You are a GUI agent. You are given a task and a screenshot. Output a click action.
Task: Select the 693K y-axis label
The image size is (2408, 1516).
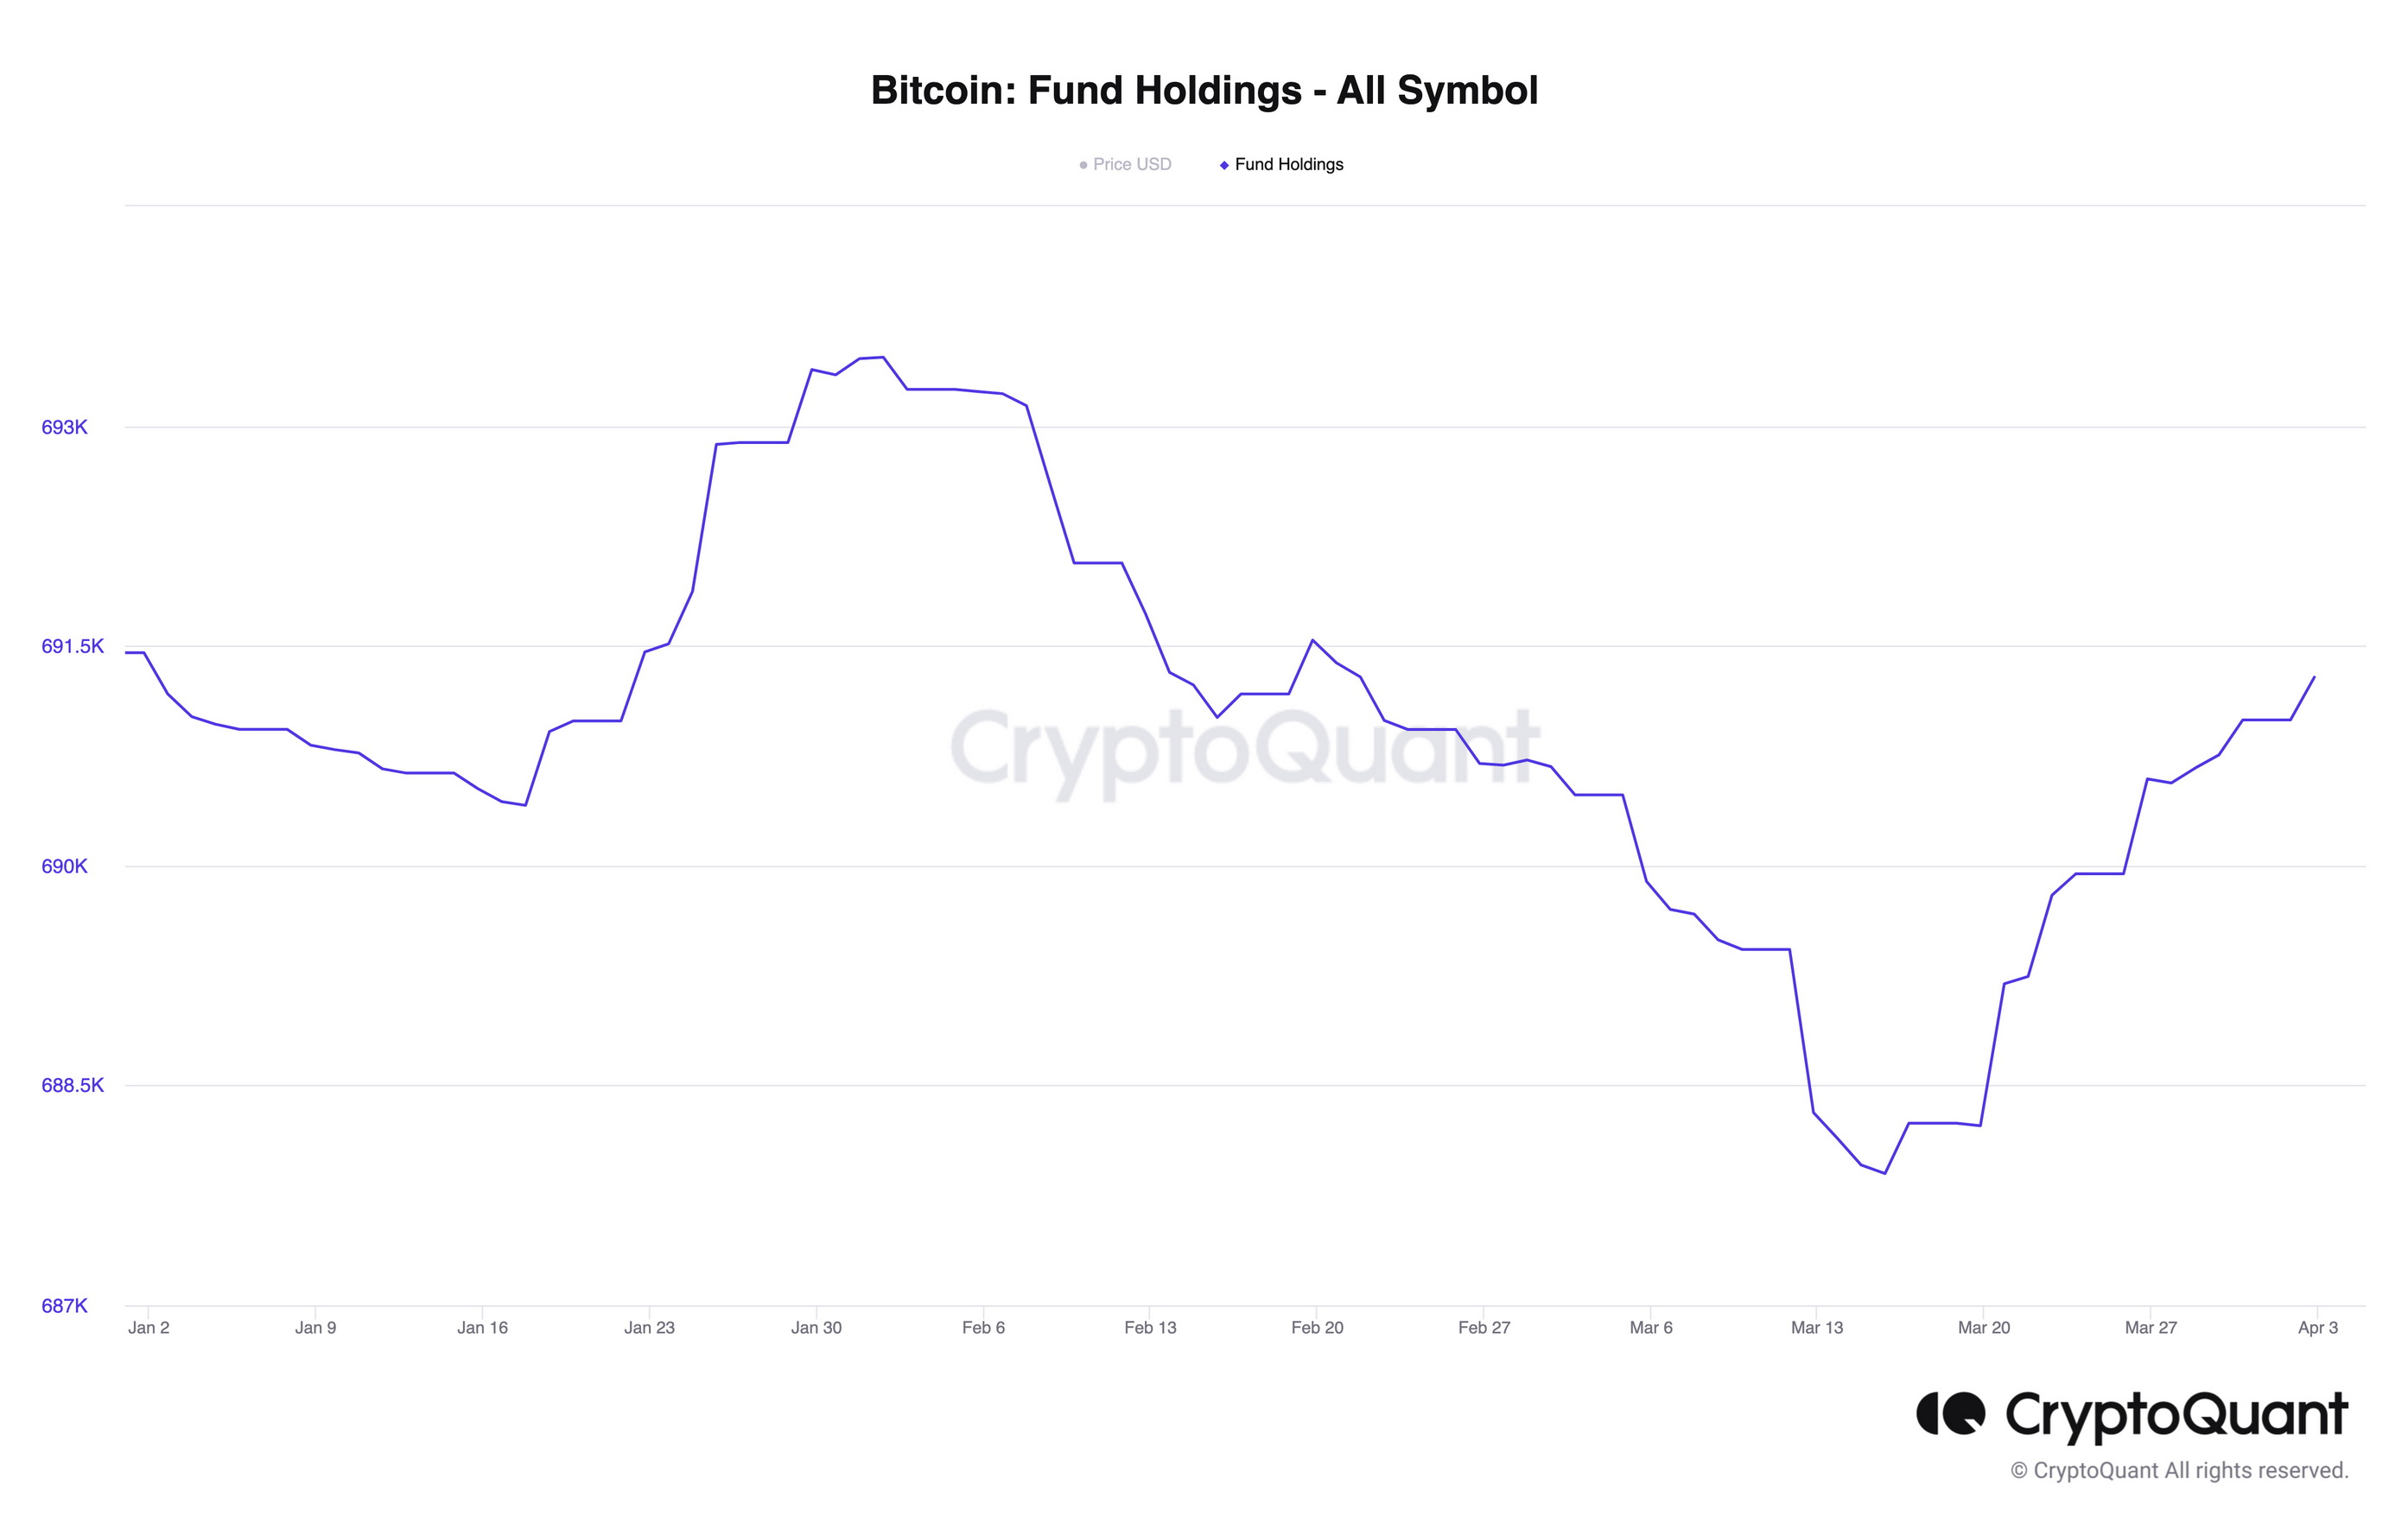[64, 427]
